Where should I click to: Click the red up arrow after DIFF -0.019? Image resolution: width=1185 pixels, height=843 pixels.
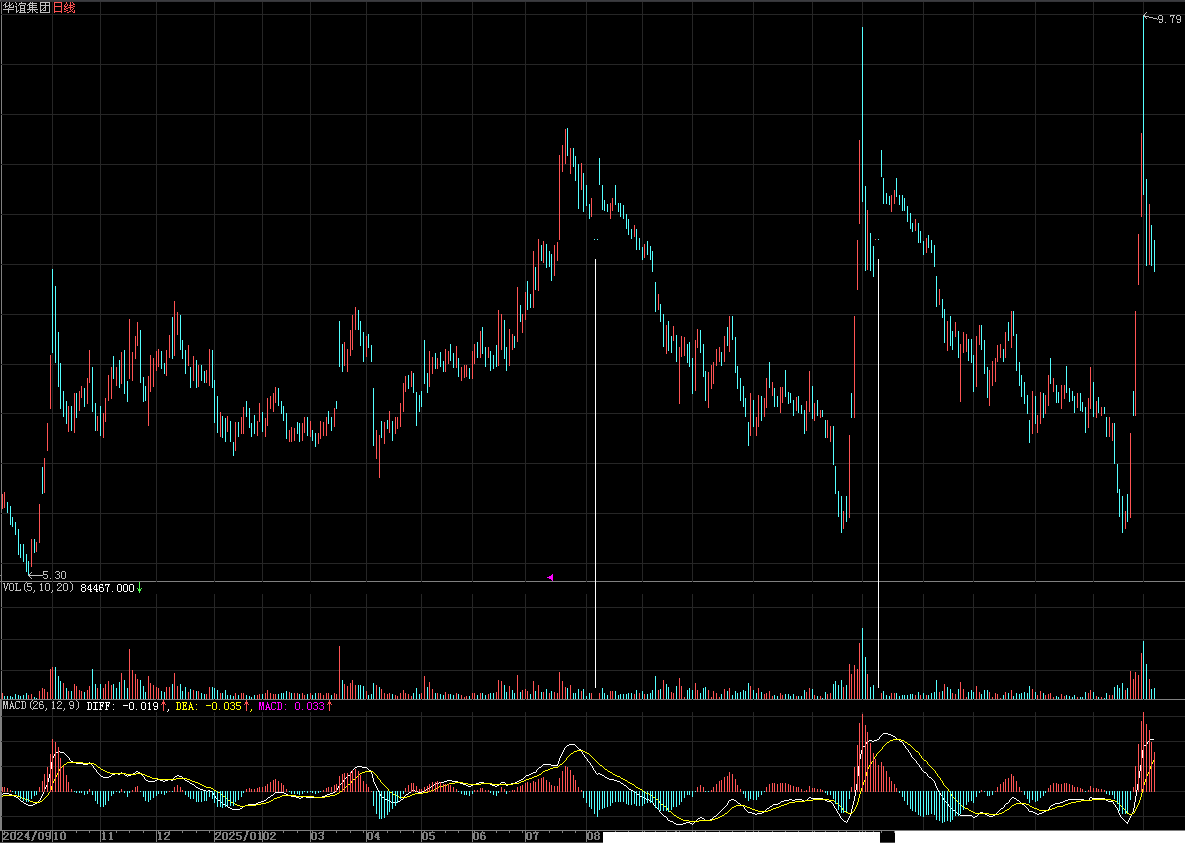pyautogui.click(x=163, y=705)
